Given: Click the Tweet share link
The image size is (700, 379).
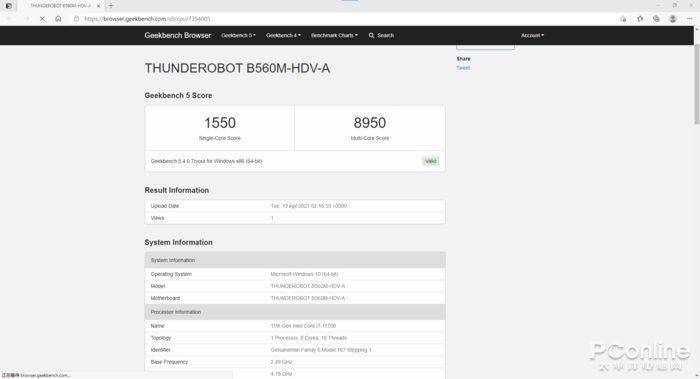Looking at the screenshot, I should [463, 68].
